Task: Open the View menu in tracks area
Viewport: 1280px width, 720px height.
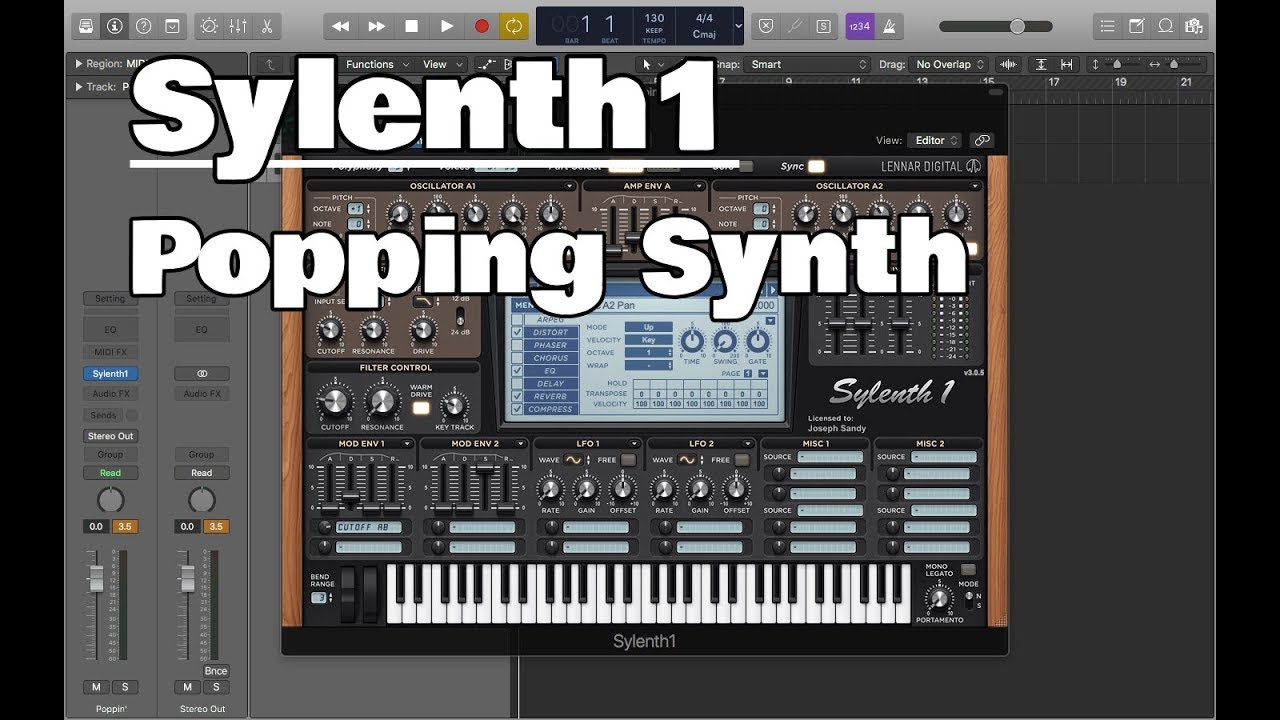Action: (441, 64)
